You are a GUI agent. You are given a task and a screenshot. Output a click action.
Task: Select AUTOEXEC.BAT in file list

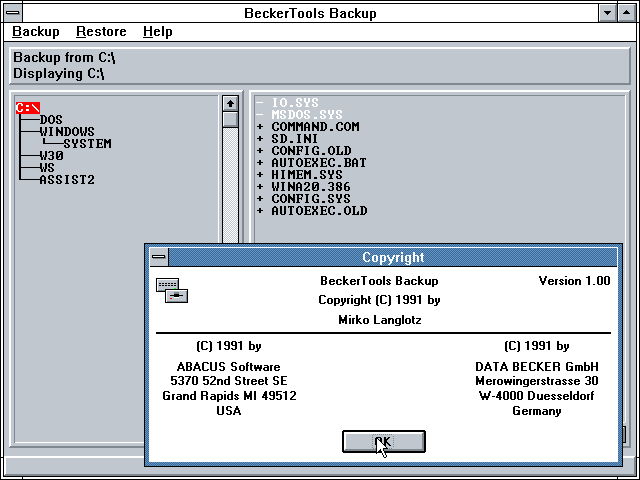click(x=319, y=162)
